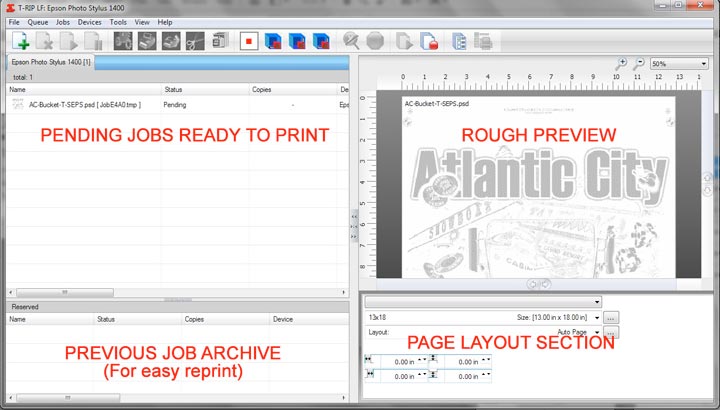Click the printer icon in the toolbar
The image size is (720, 410).
[x=146, y=41]
